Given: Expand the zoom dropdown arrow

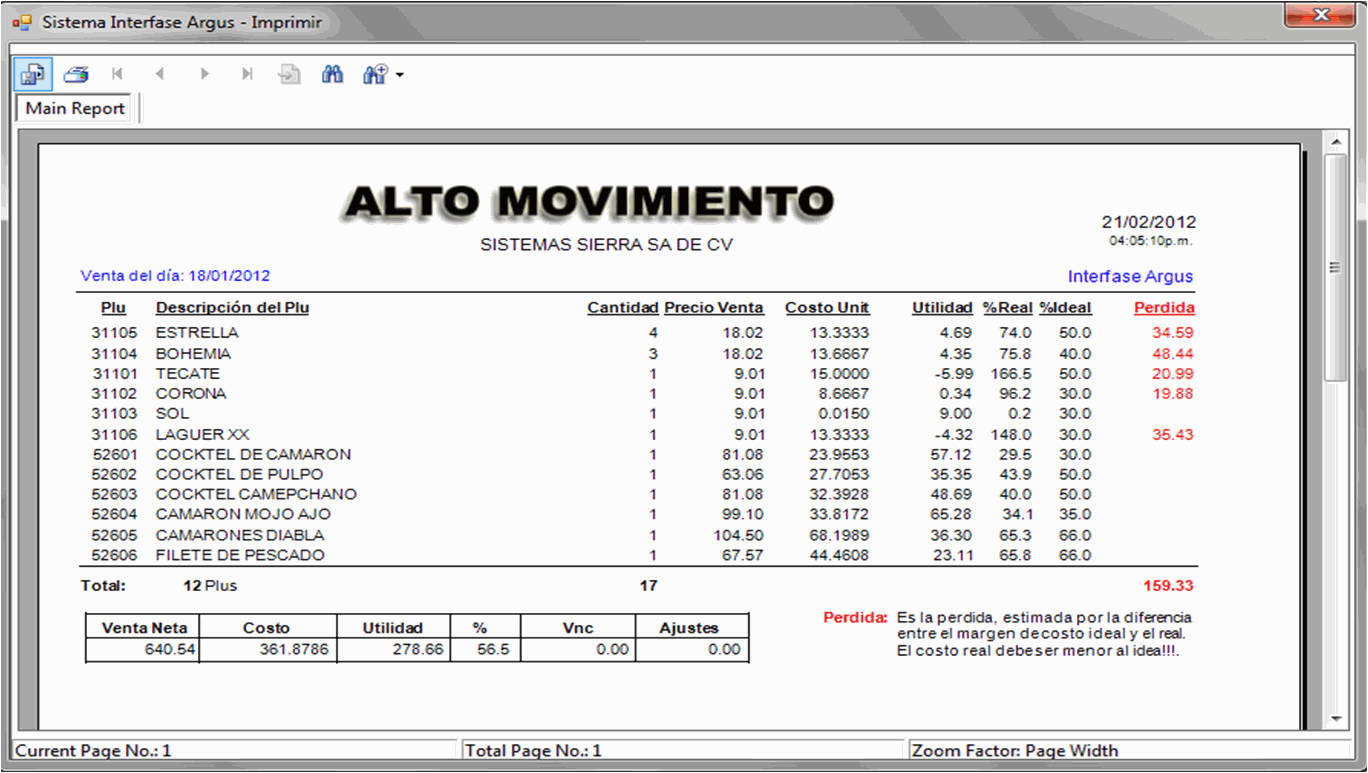Looking at the screenshot, I should point(400,75).
